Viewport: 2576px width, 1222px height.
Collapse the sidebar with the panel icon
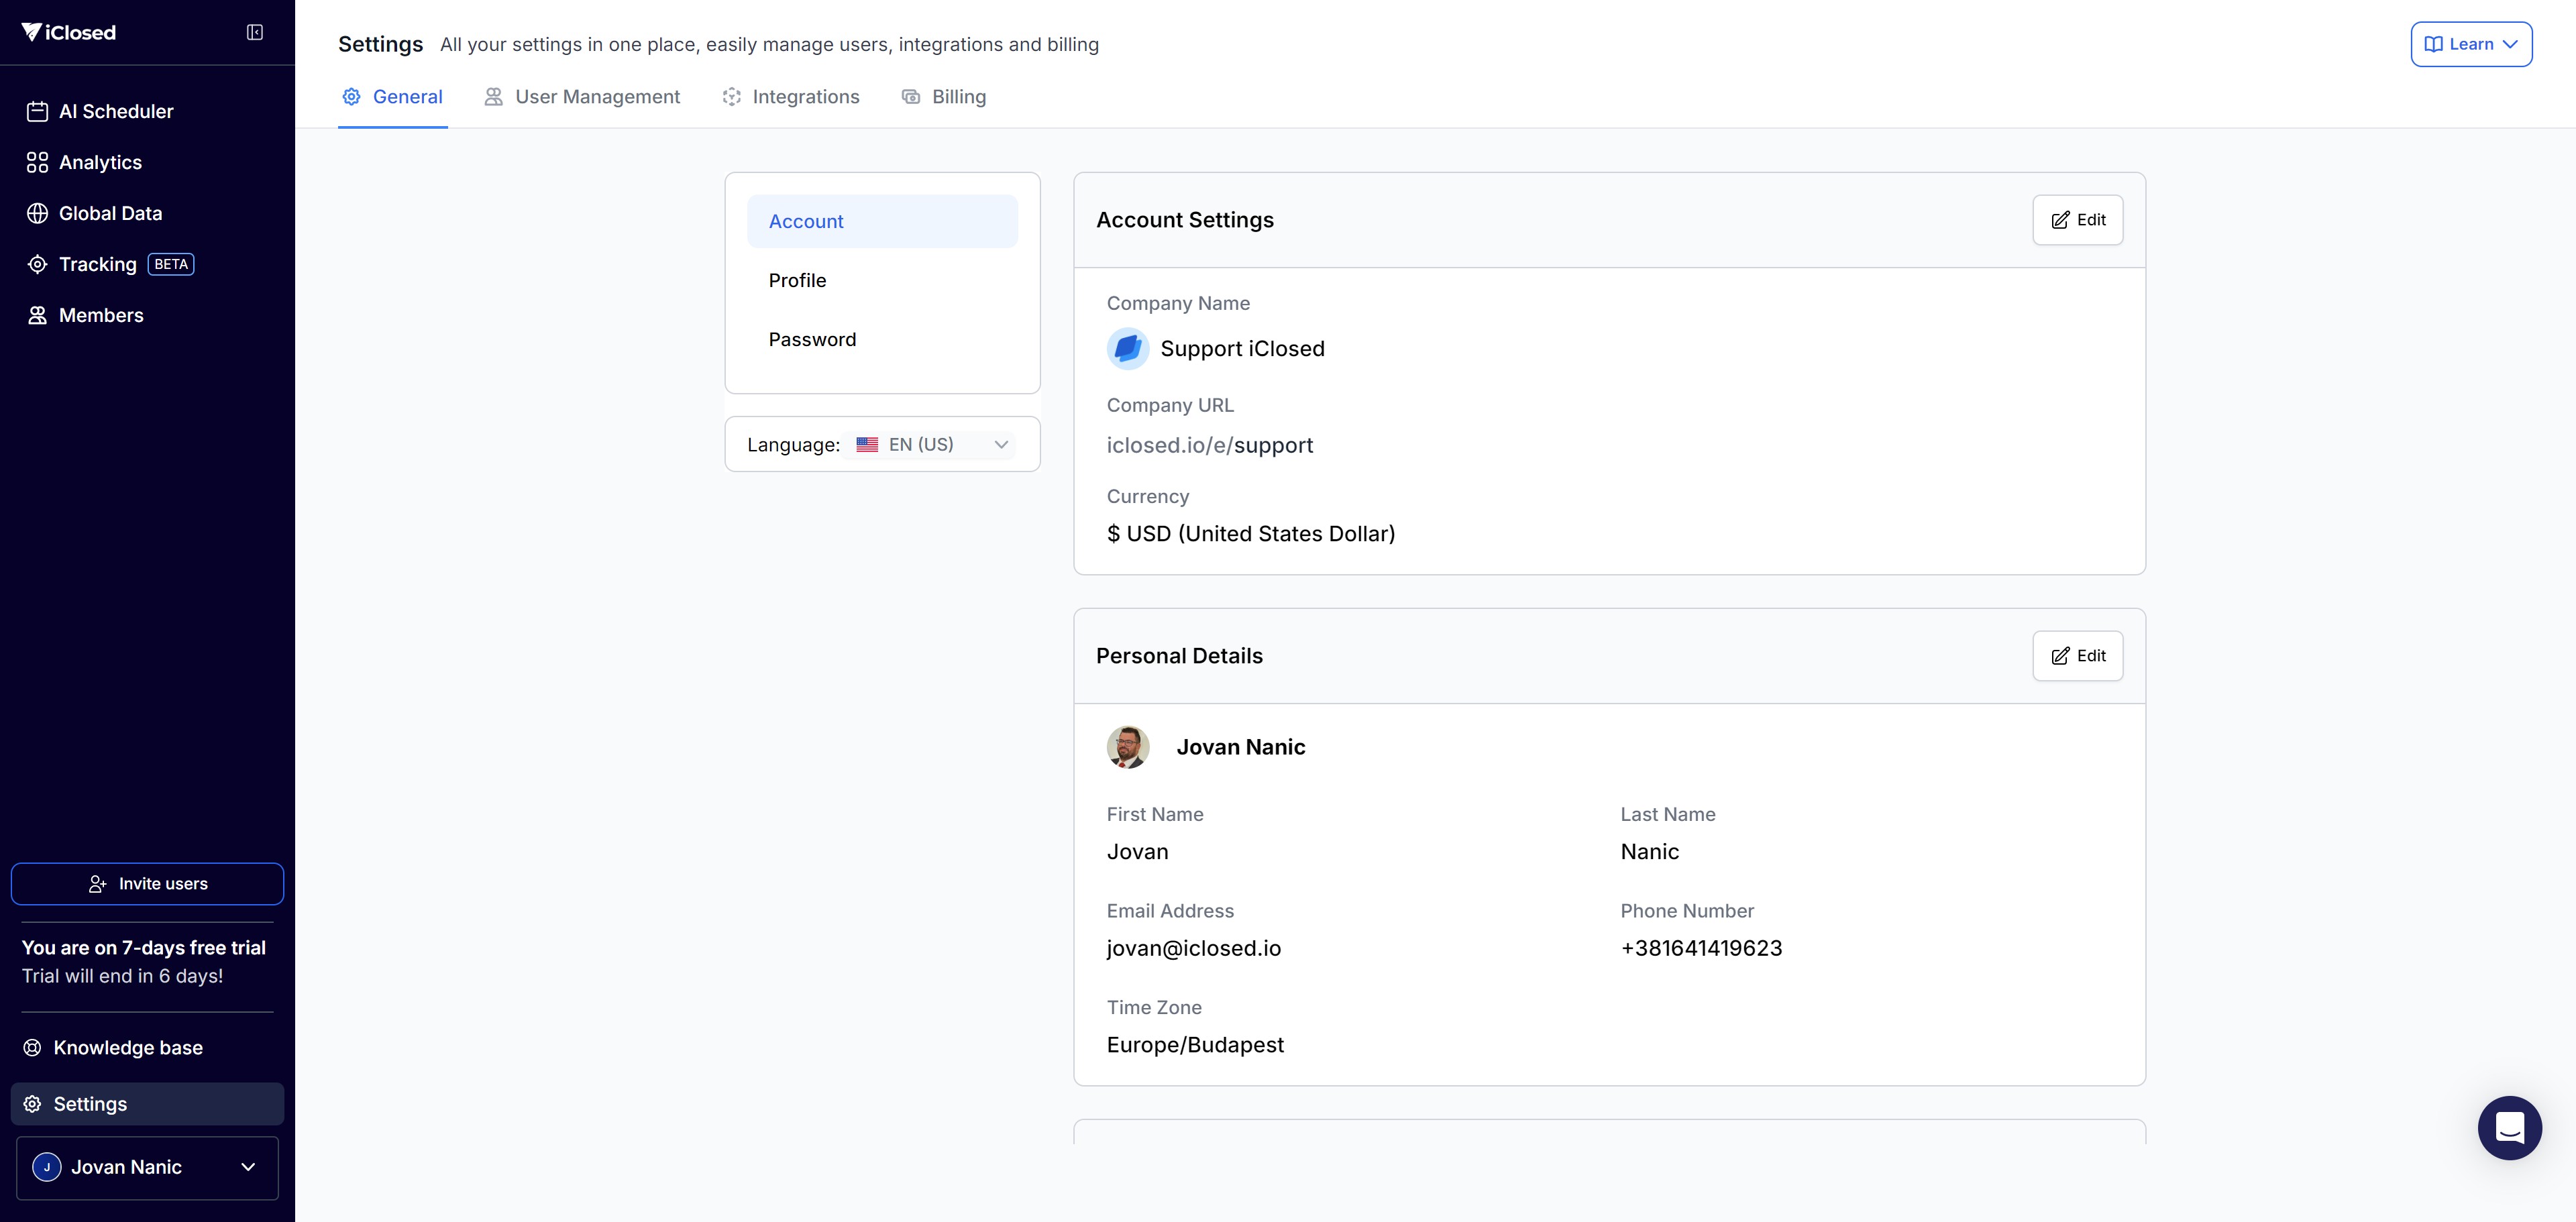(x=255, y=33)
